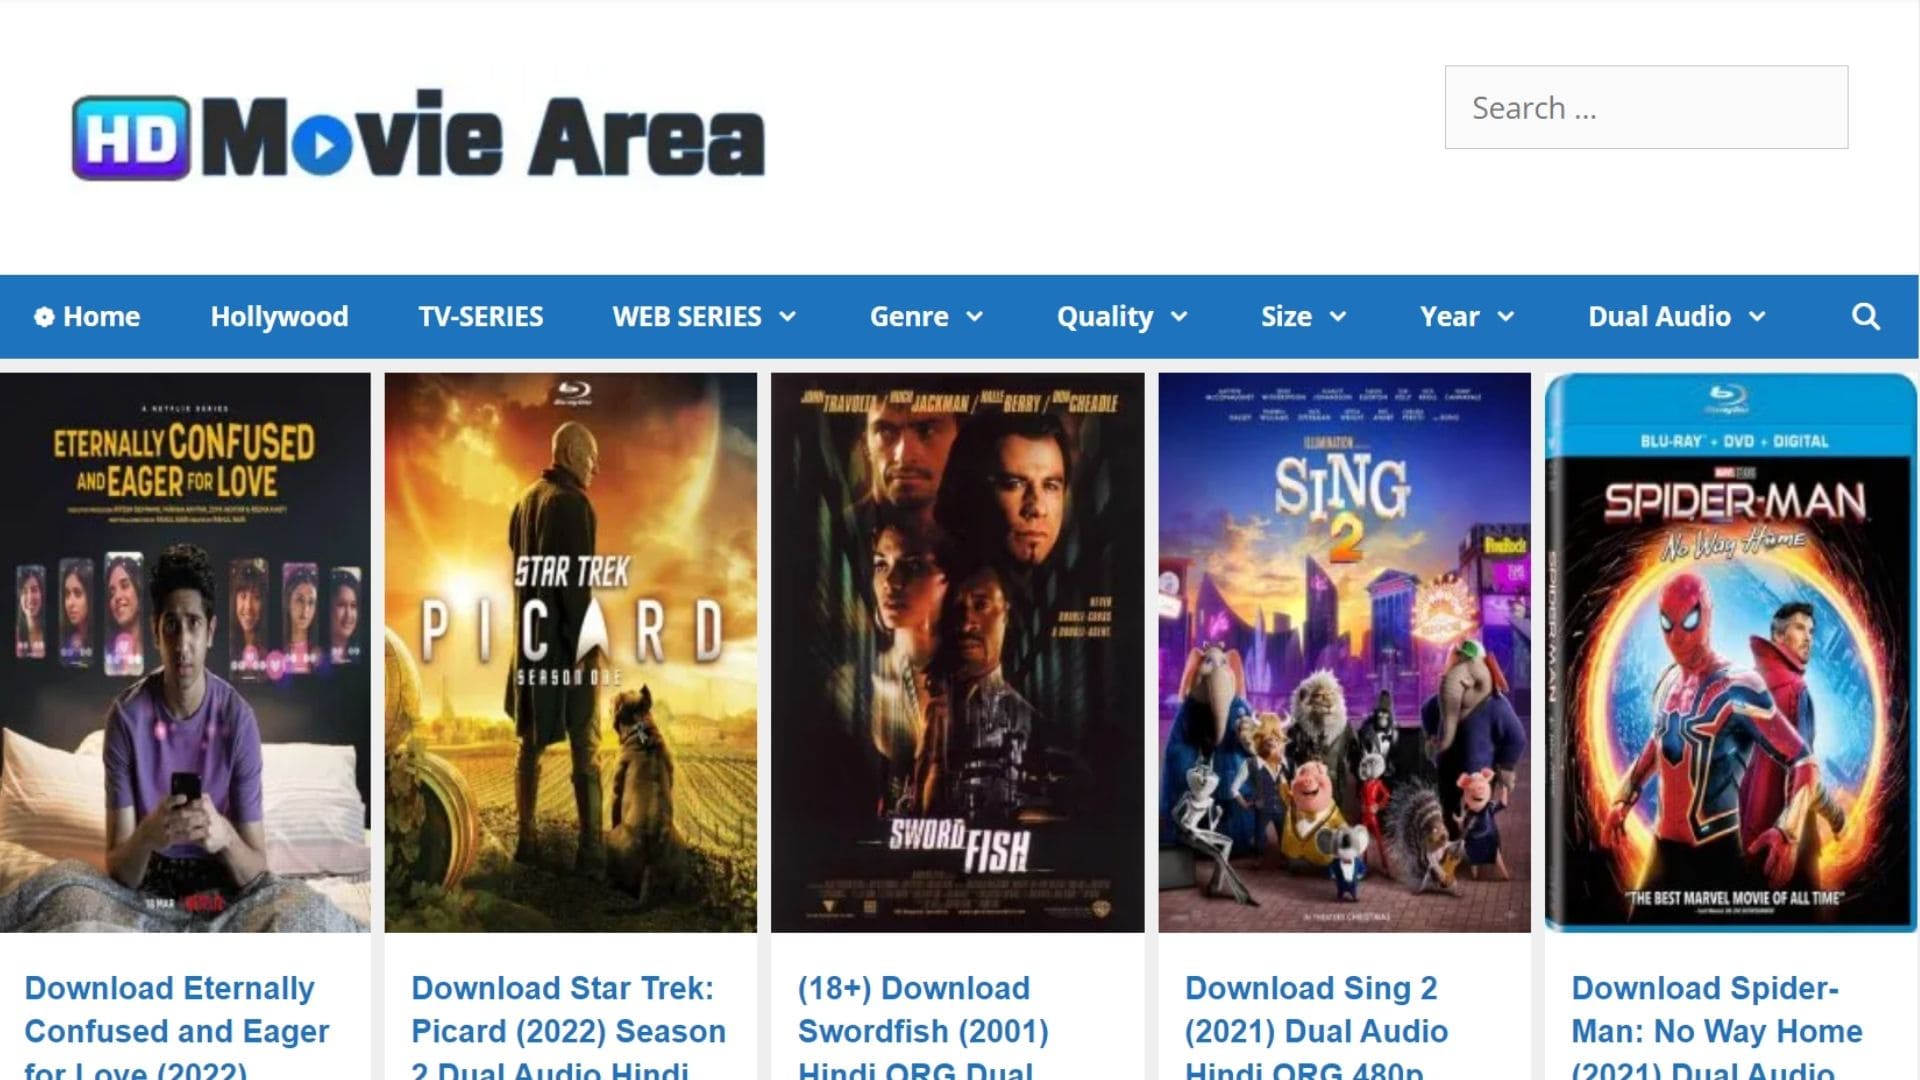Screen dimensions: 1920x1080
Task: Open the Sing 2 poster thumbnail
Action: point(1344,653)
